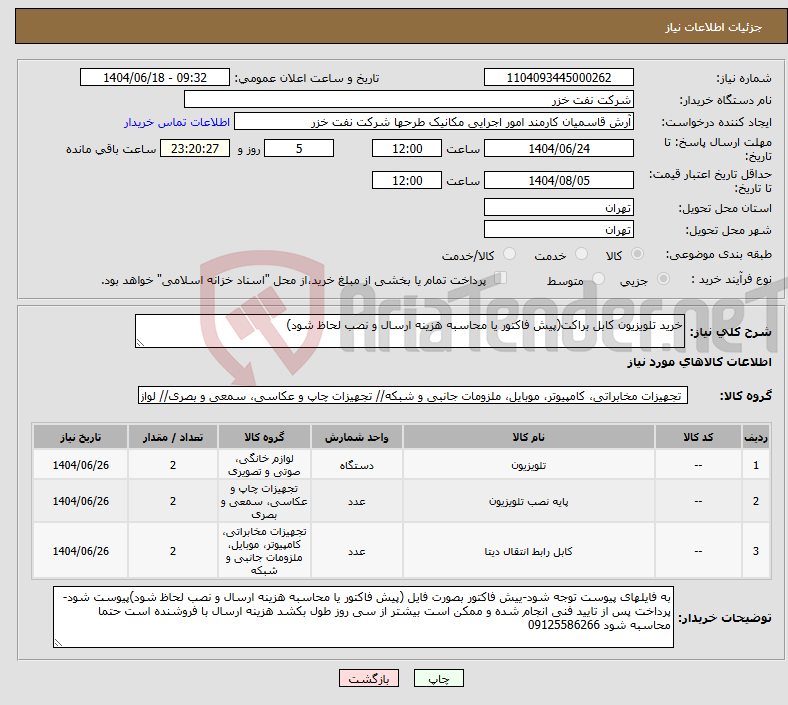
Task: Click the ردیف column header
Action: click(756, 437)
